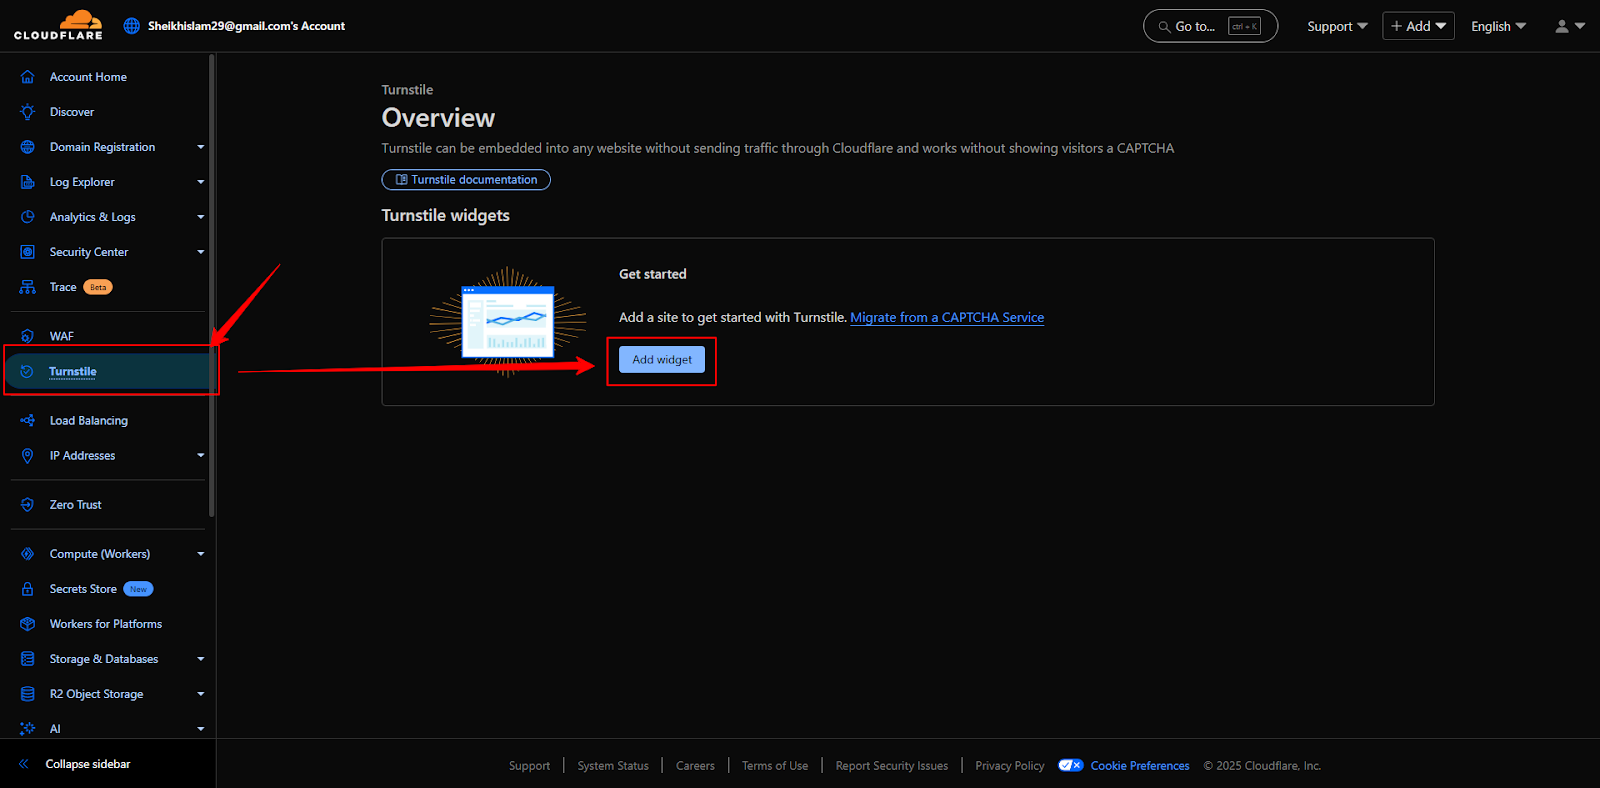Image resolution: width=1600 pixels, height=788 pixels.
Task: Click the Security Center icon
Action: (28, 252)
